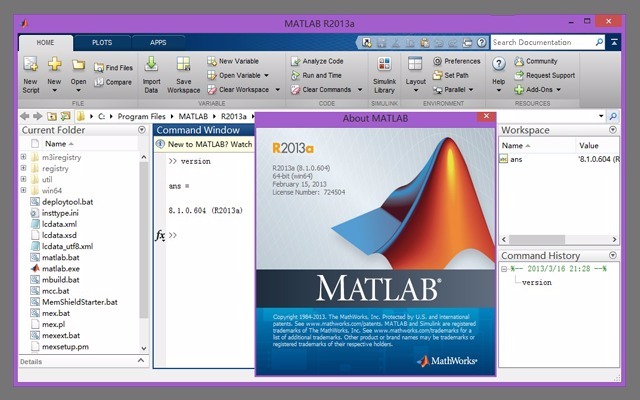Expand the win64 folder node
Screen dimensions: 640x400
click(23, 190)
